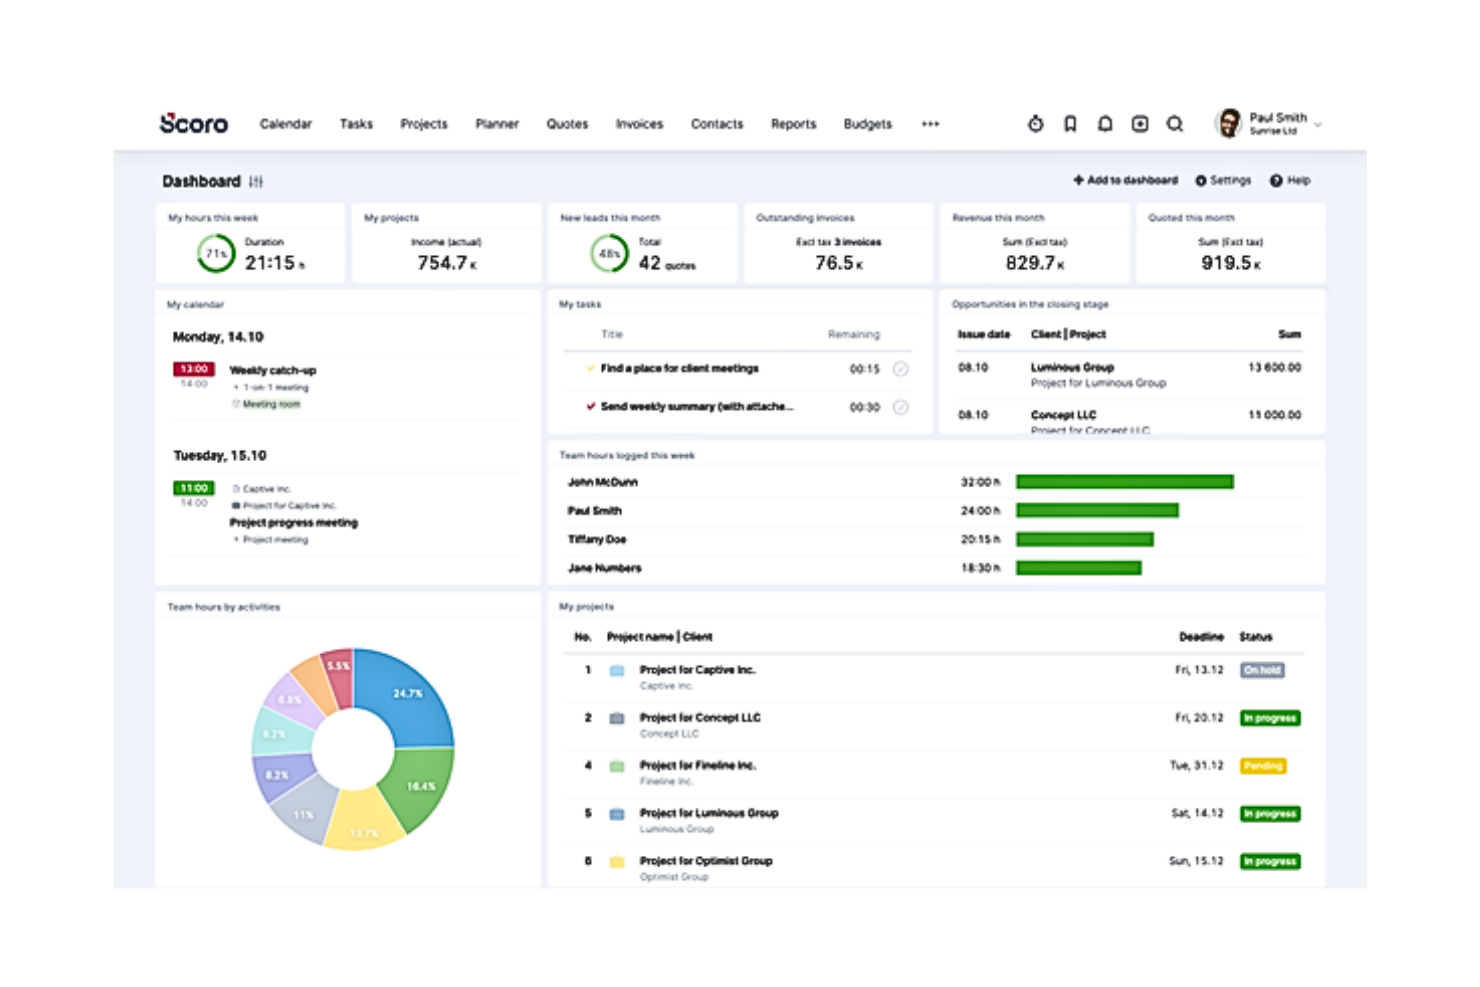
Task: Click the 754.7K income value
Action: click(447, 263)
